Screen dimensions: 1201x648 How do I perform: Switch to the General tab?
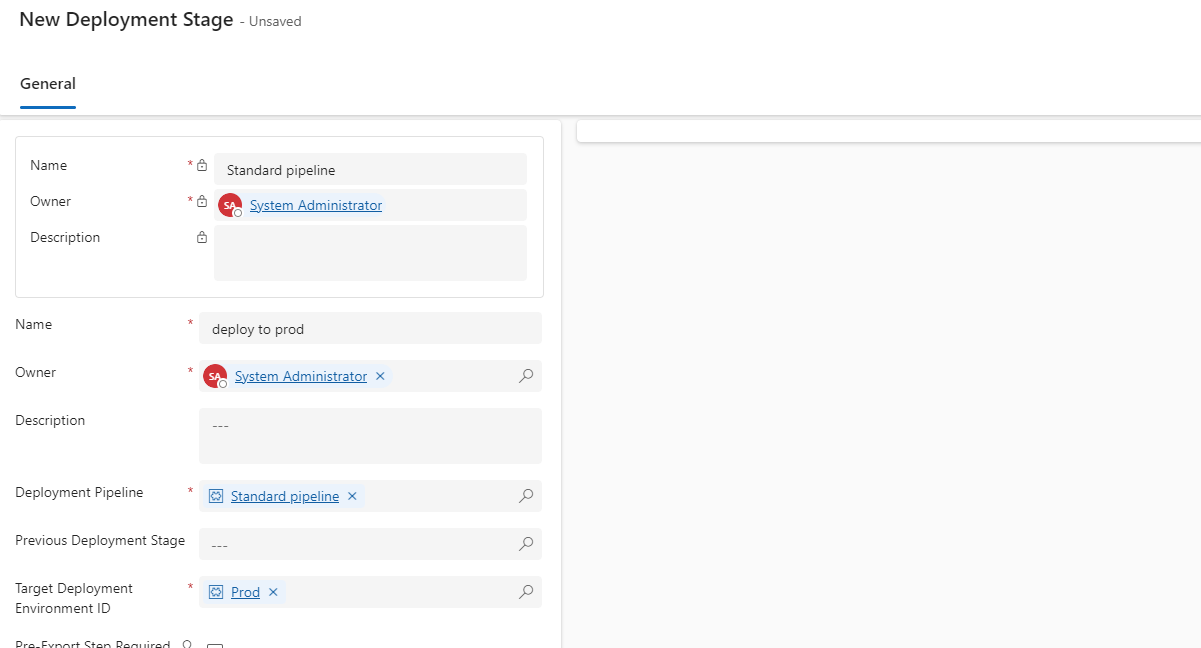47,84
